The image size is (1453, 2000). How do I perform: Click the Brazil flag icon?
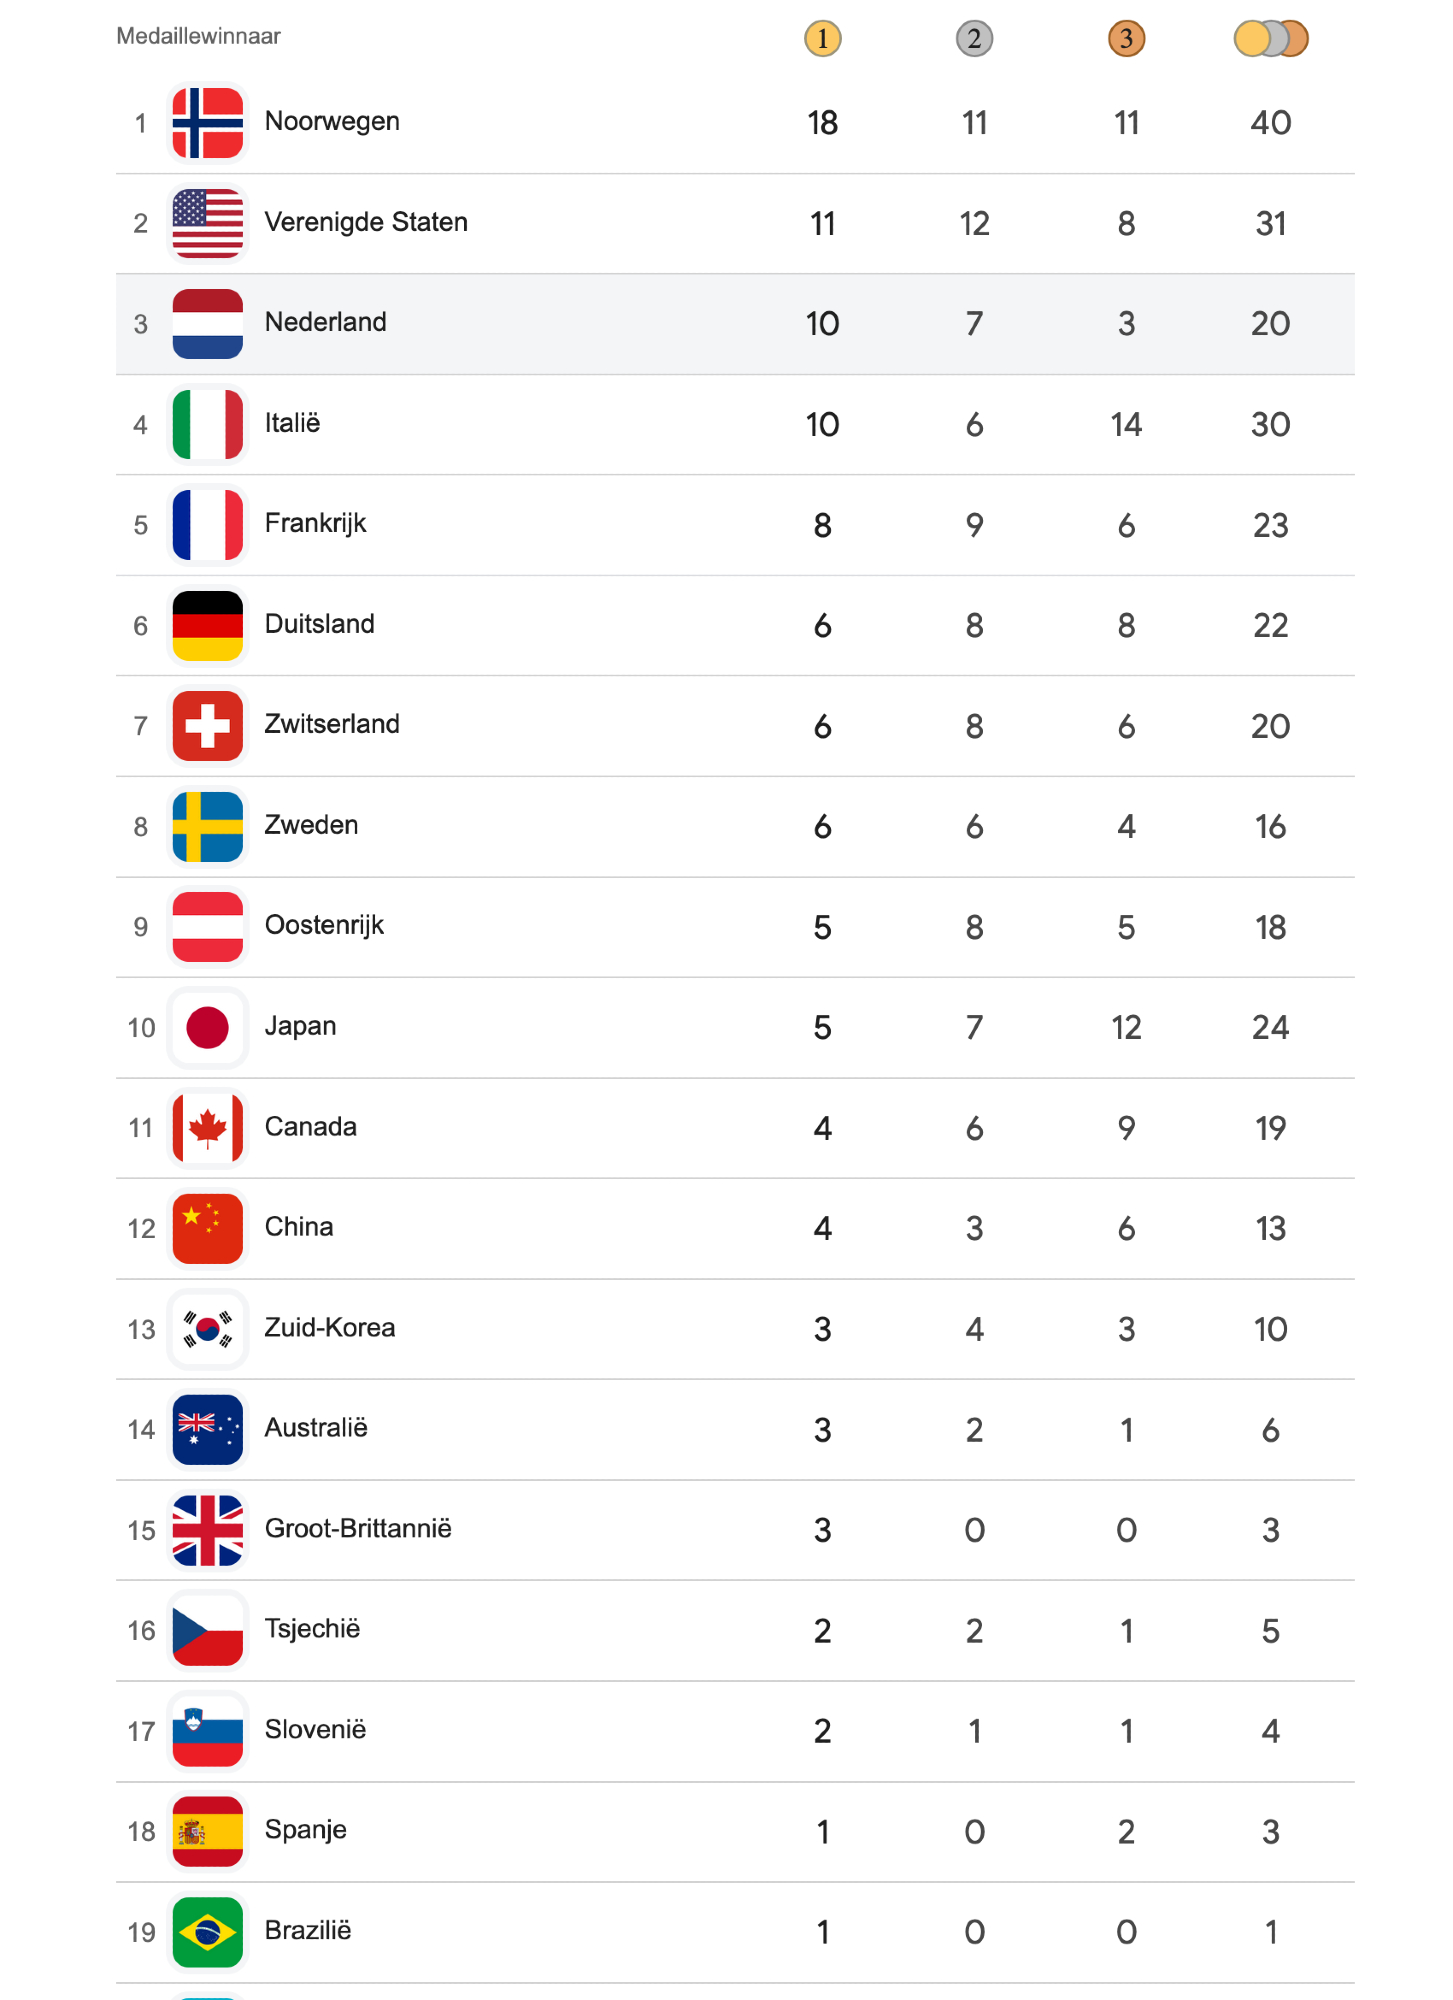click(x=207, y=1932)
